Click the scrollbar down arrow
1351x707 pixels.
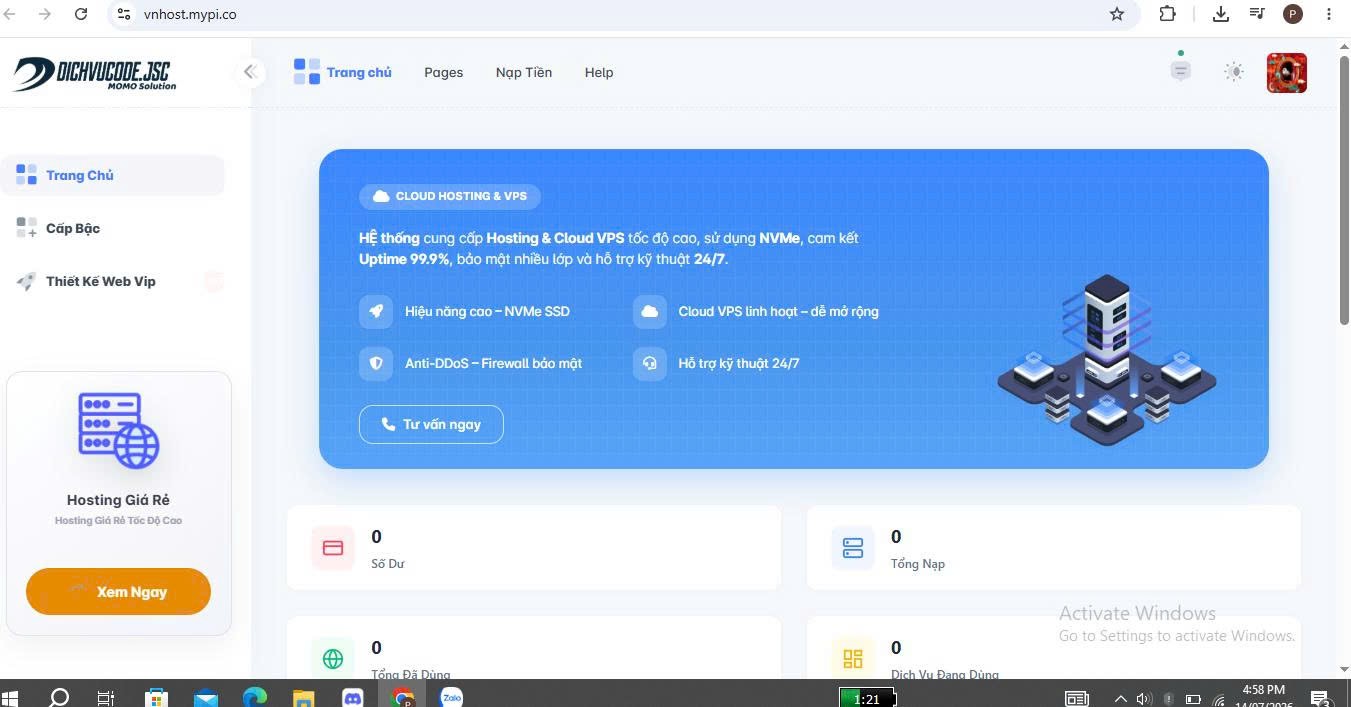click(x=1344, y=670)
